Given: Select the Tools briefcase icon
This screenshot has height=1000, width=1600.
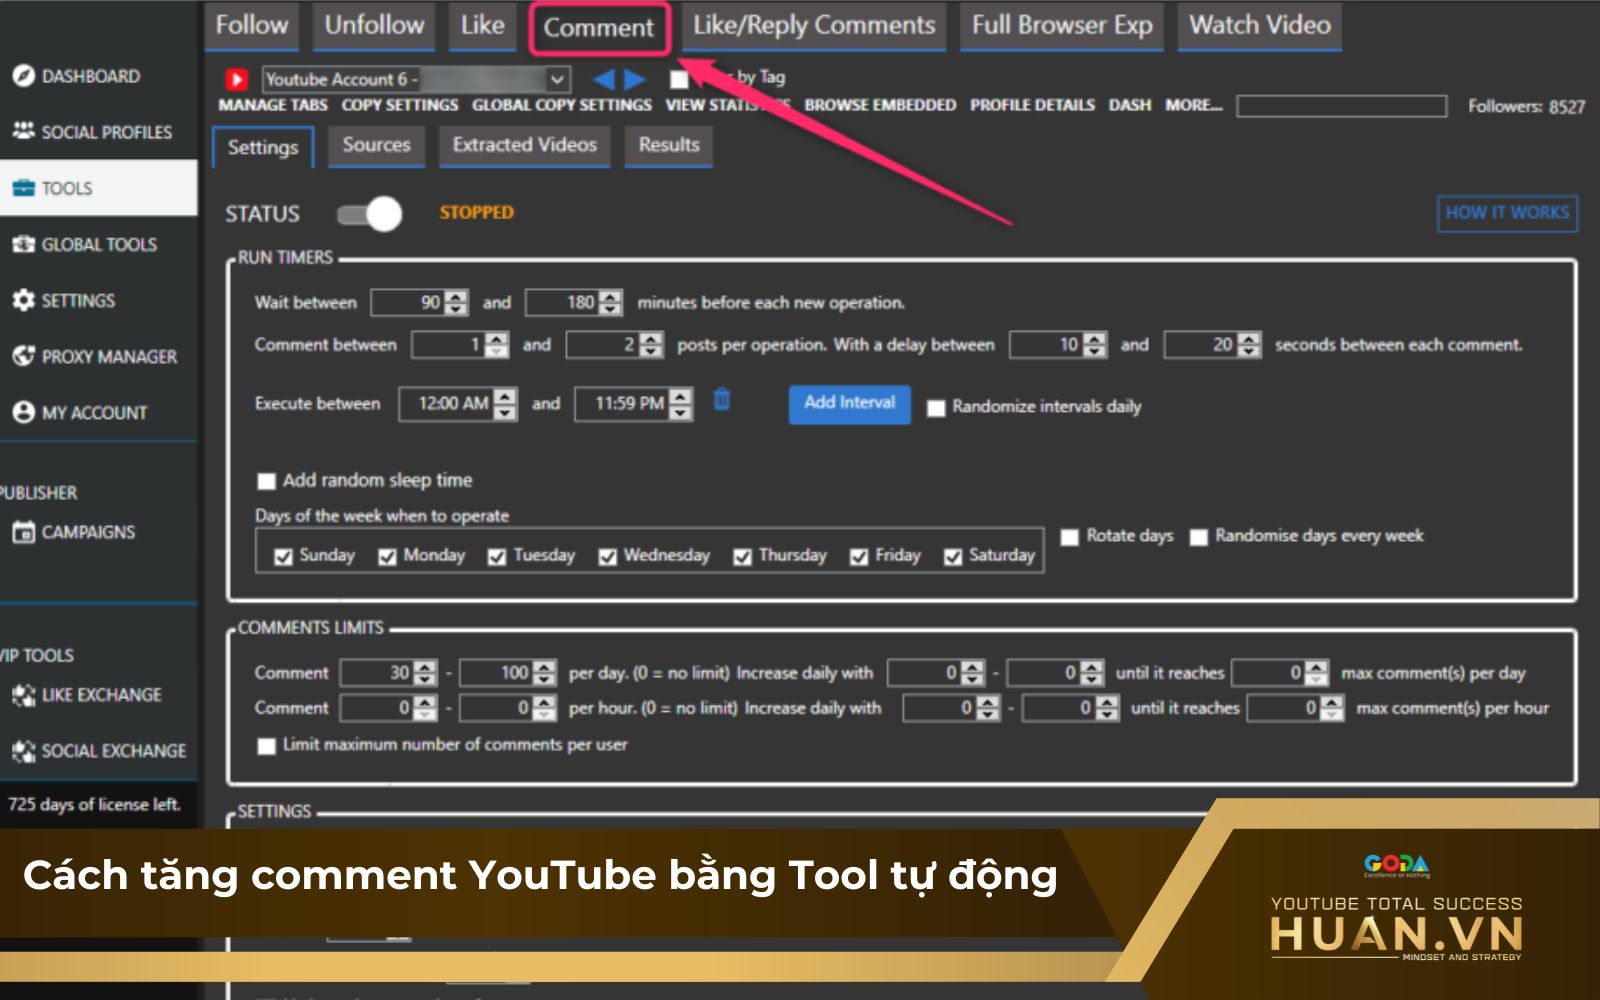Looking at the screenshot, I should coord(23,188).
